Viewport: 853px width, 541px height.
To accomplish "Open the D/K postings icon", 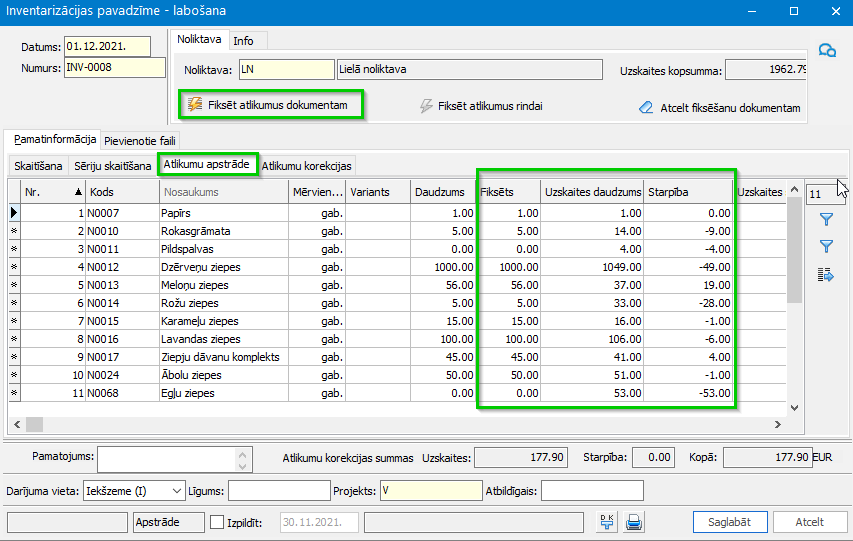I will tap(606, 521).
